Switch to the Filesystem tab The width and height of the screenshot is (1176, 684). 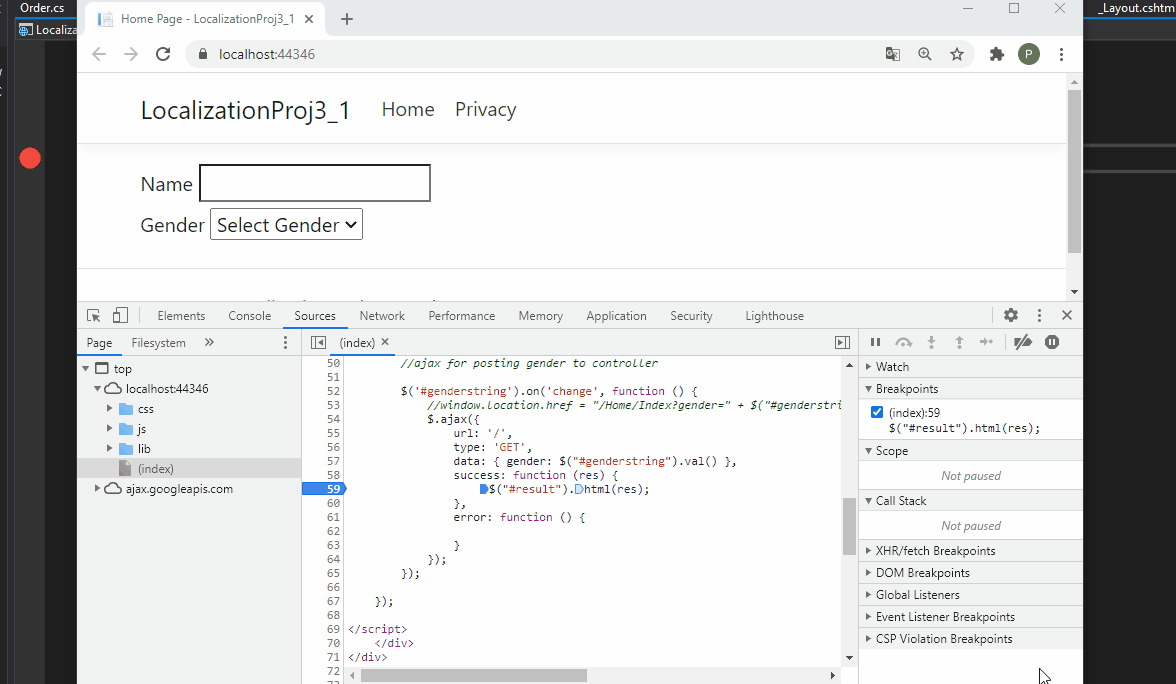point(156,342)
